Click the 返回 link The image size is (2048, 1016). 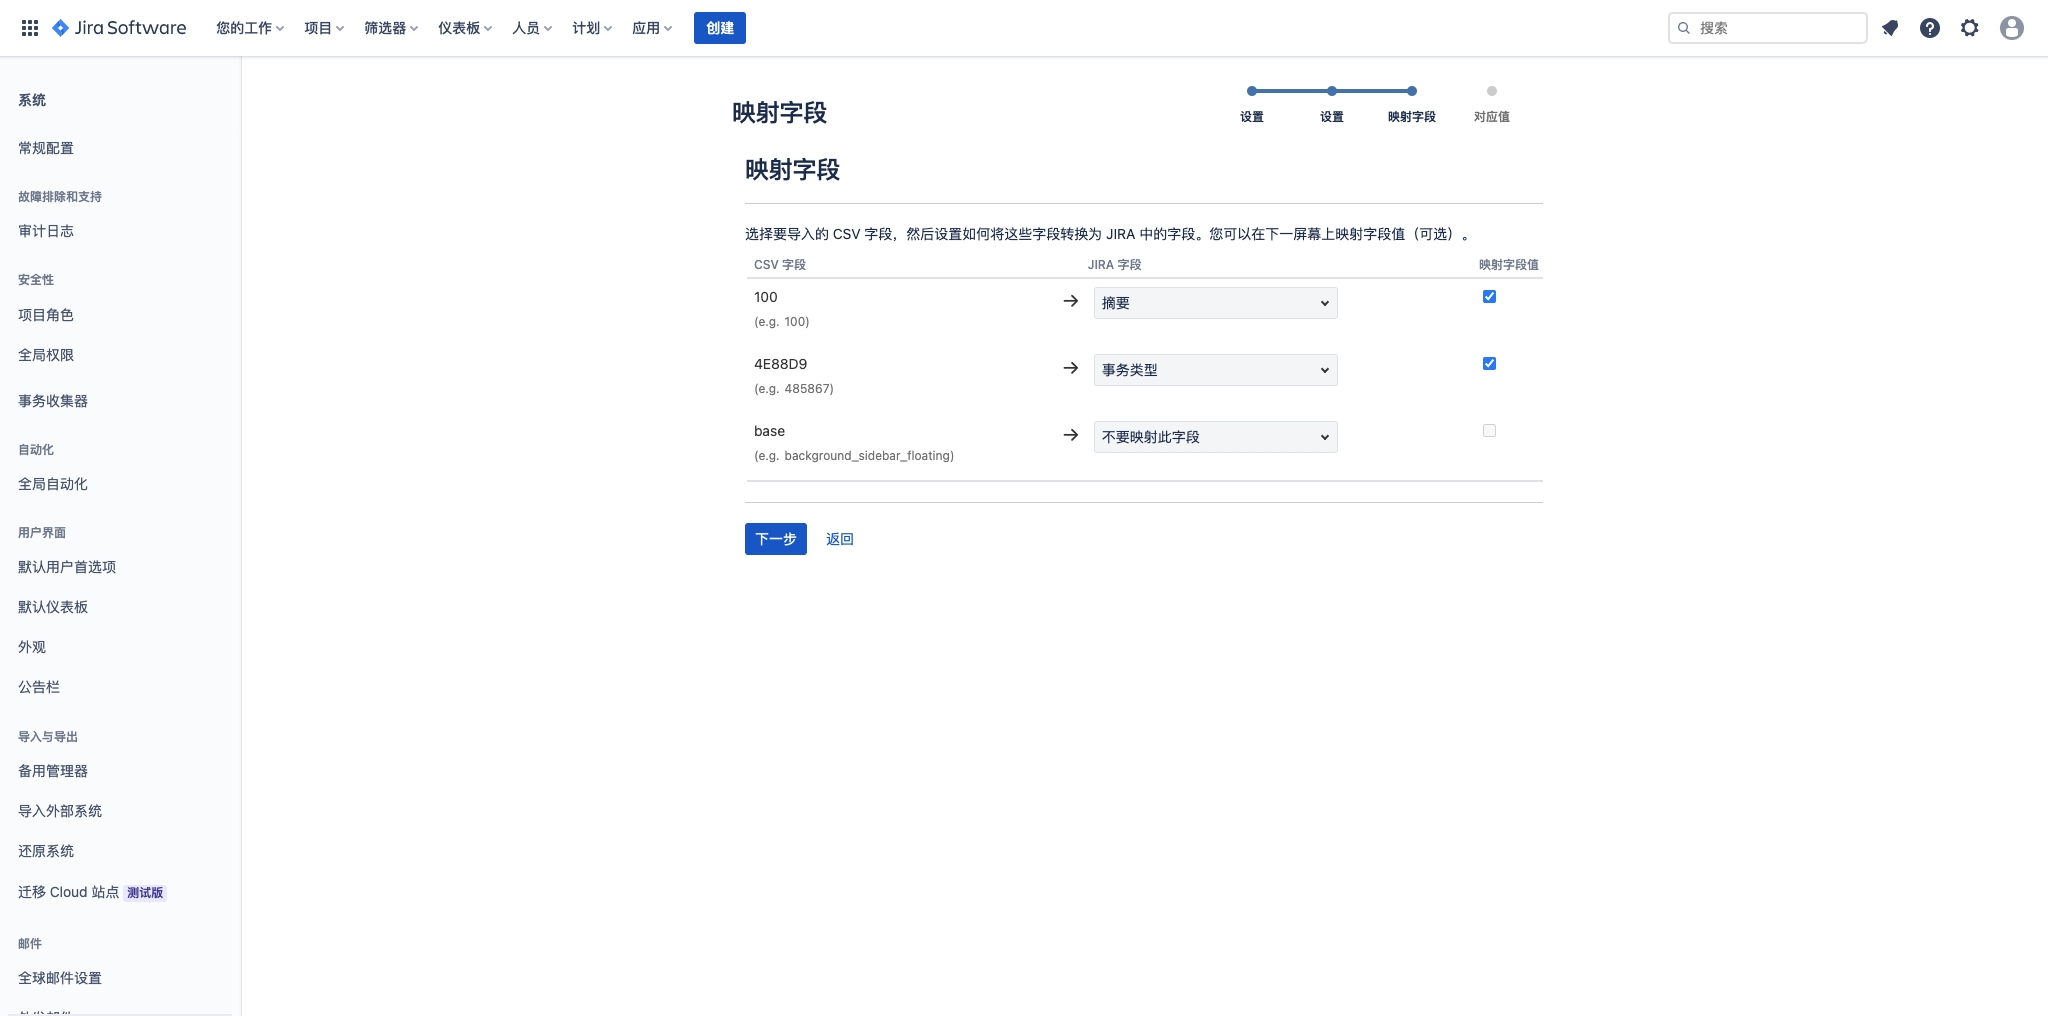pos(840,539)
